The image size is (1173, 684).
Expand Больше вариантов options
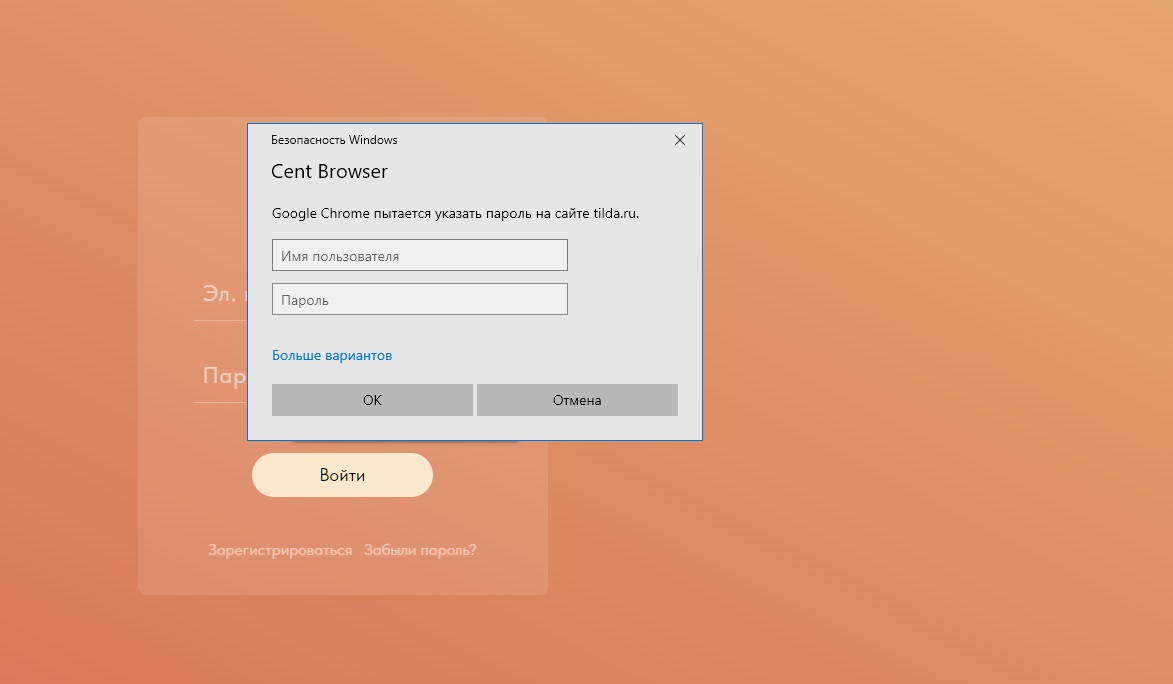[x=332, y=355]
